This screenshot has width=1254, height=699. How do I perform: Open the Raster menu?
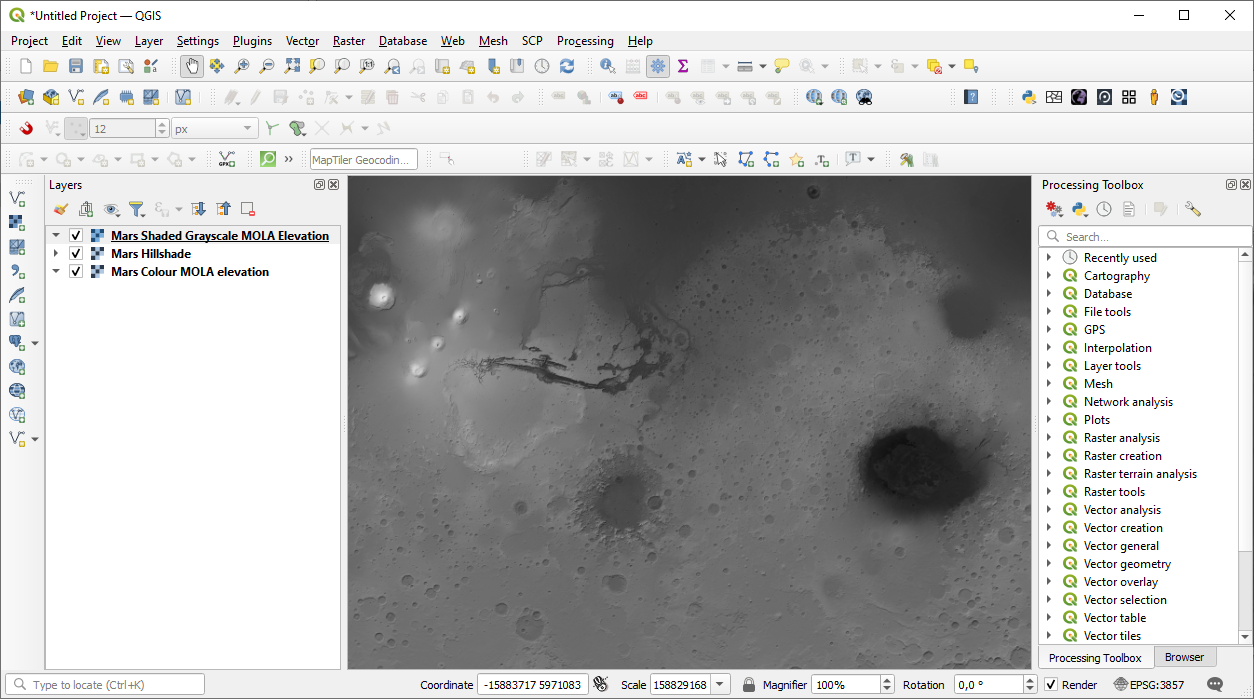pos(348,41)
